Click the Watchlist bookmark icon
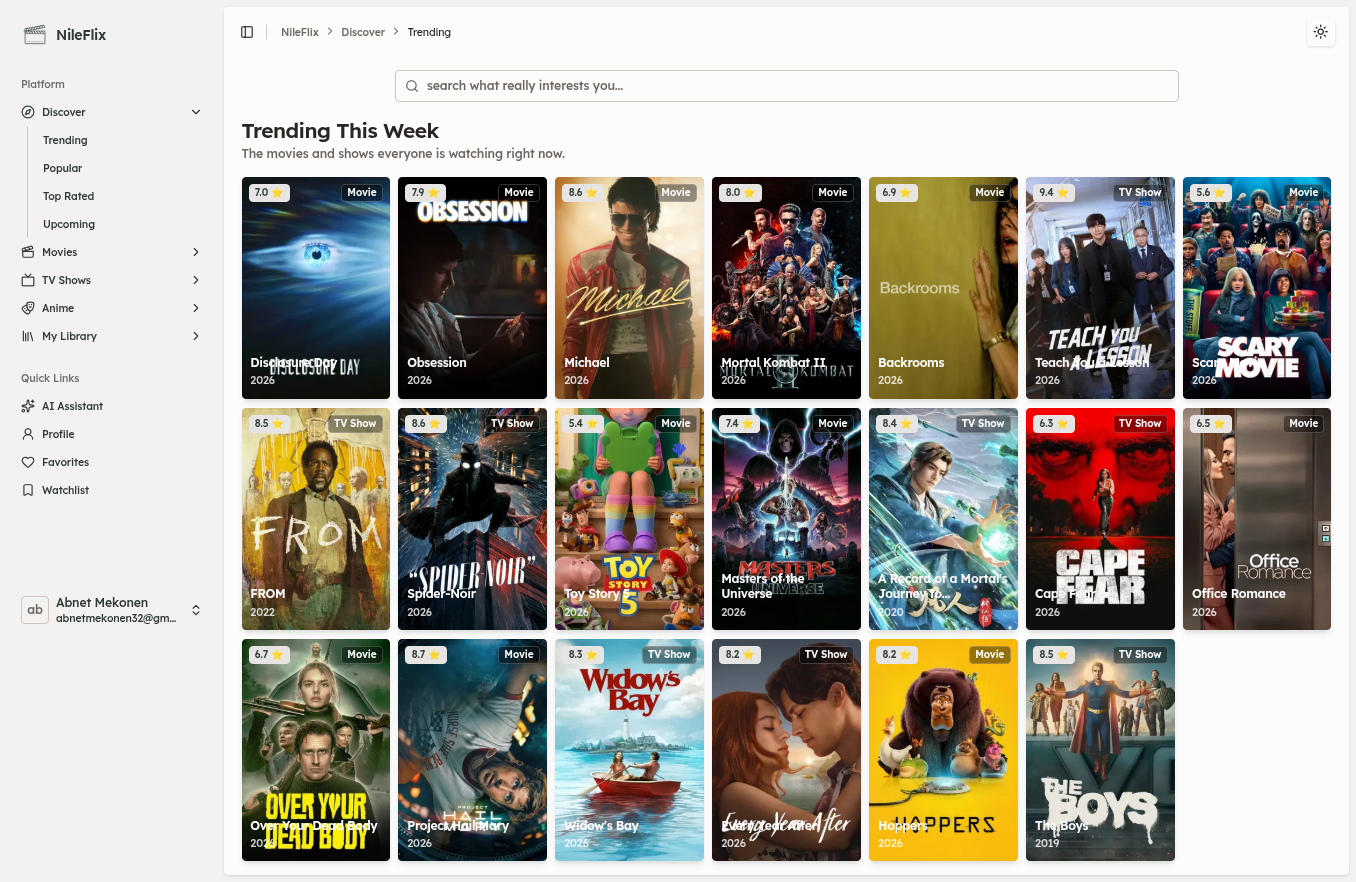Viewport: 1356px width, 882px height. tap(28, 490)
